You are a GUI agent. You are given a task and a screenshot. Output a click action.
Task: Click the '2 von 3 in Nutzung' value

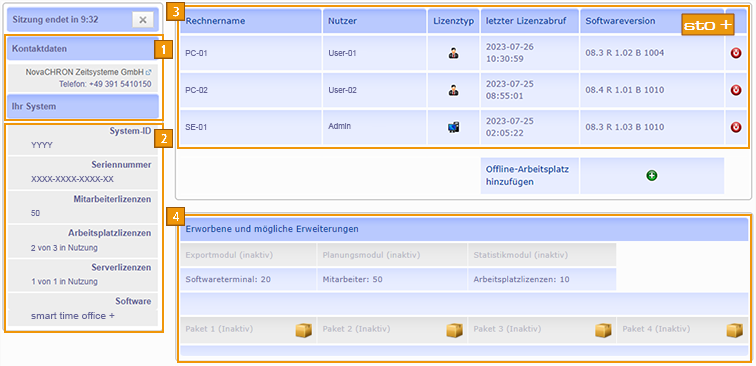[x=64, y=248]
